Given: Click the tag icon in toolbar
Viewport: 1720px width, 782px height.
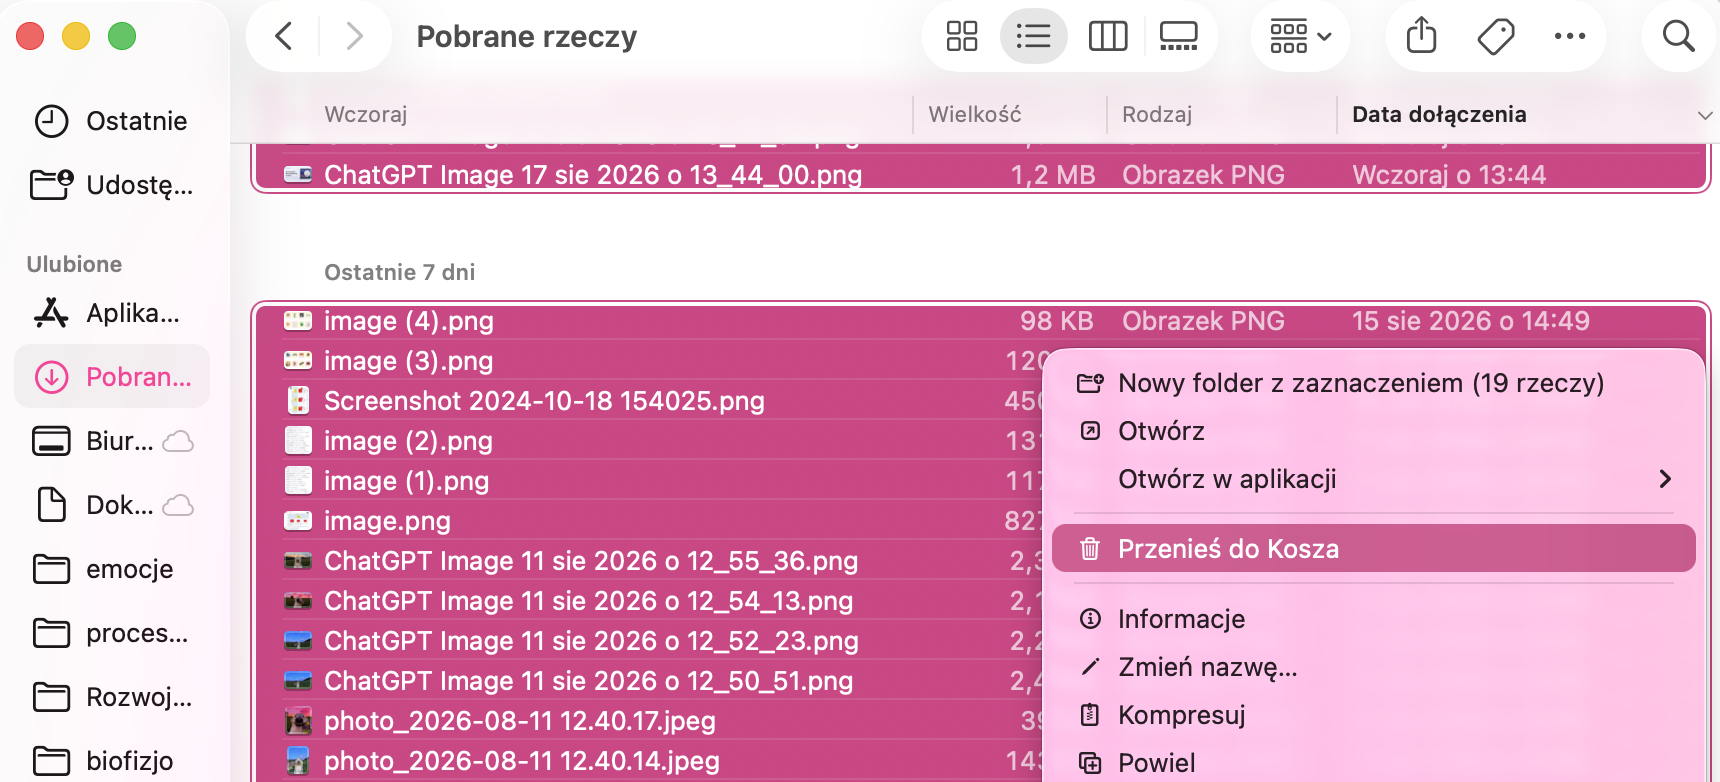Looking at the screenshot, I should 1496,37.
